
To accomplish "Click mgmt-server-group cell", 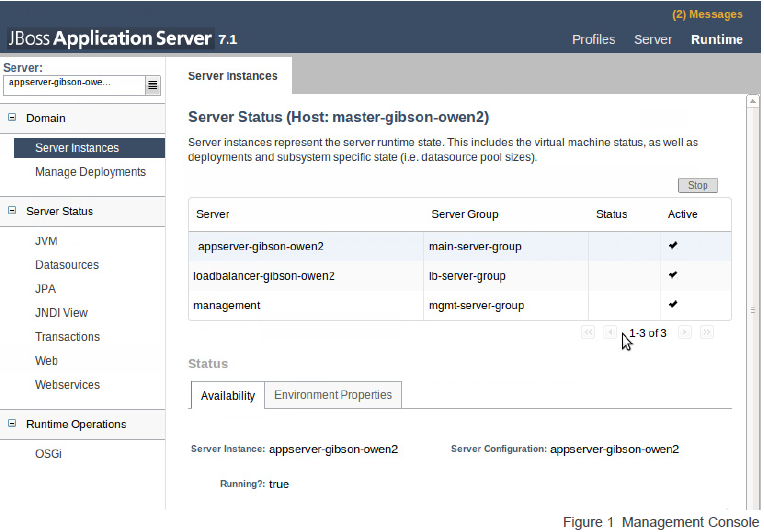I will point(506,305).
